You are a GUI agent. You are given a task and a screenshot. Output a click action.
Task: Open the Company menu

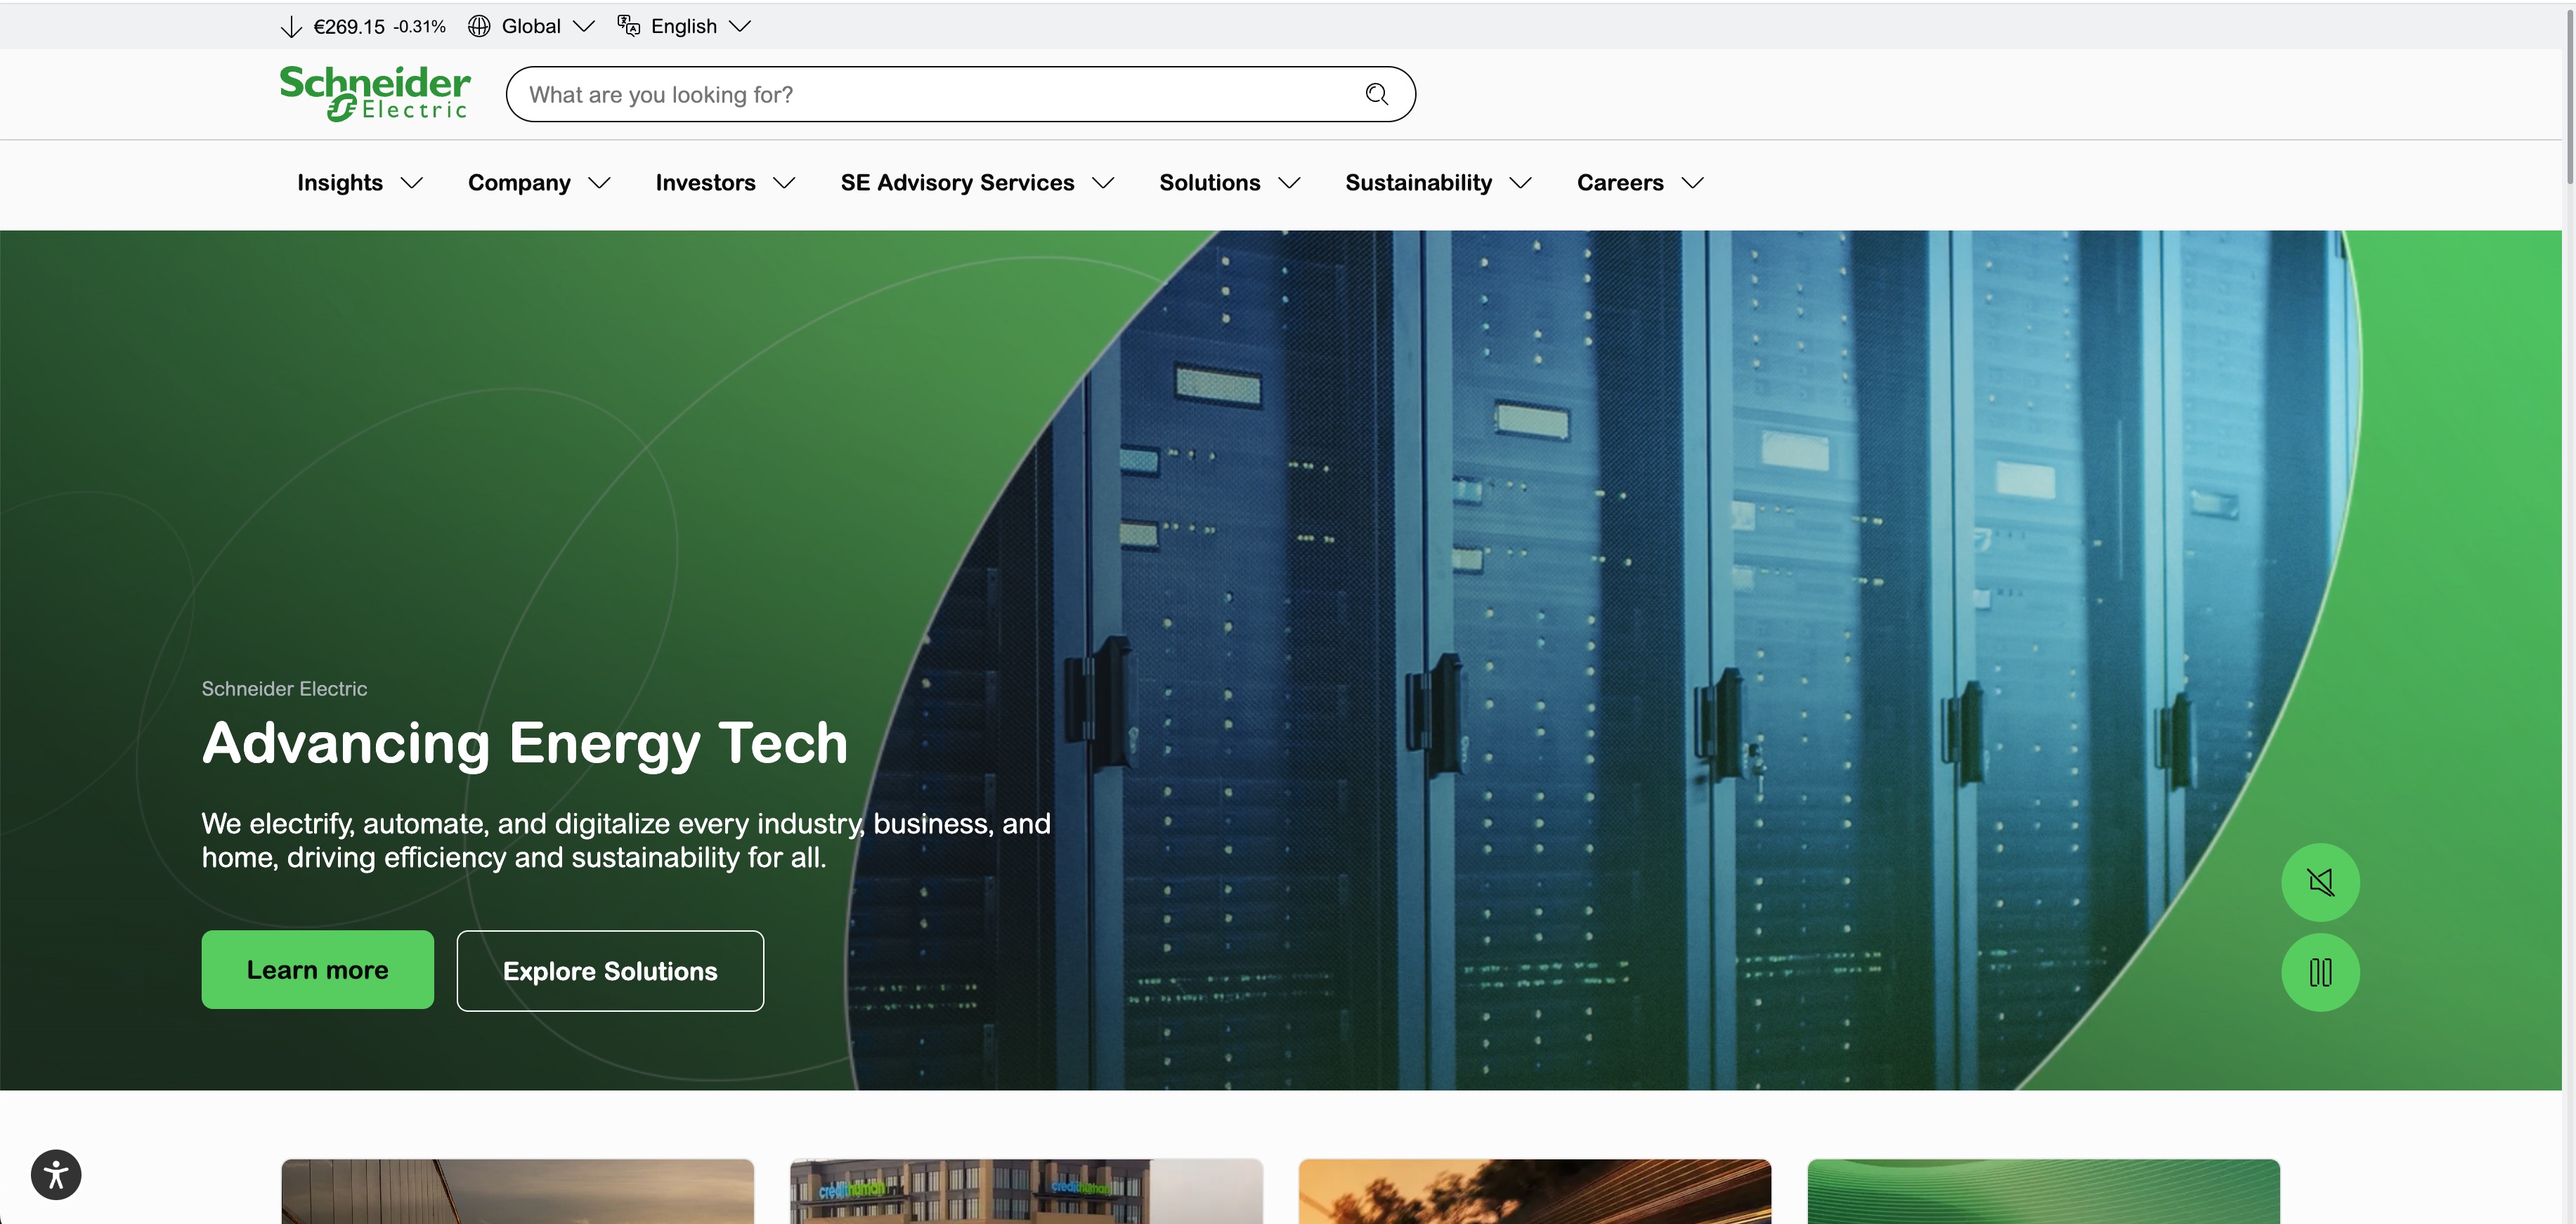click(519, 183)
